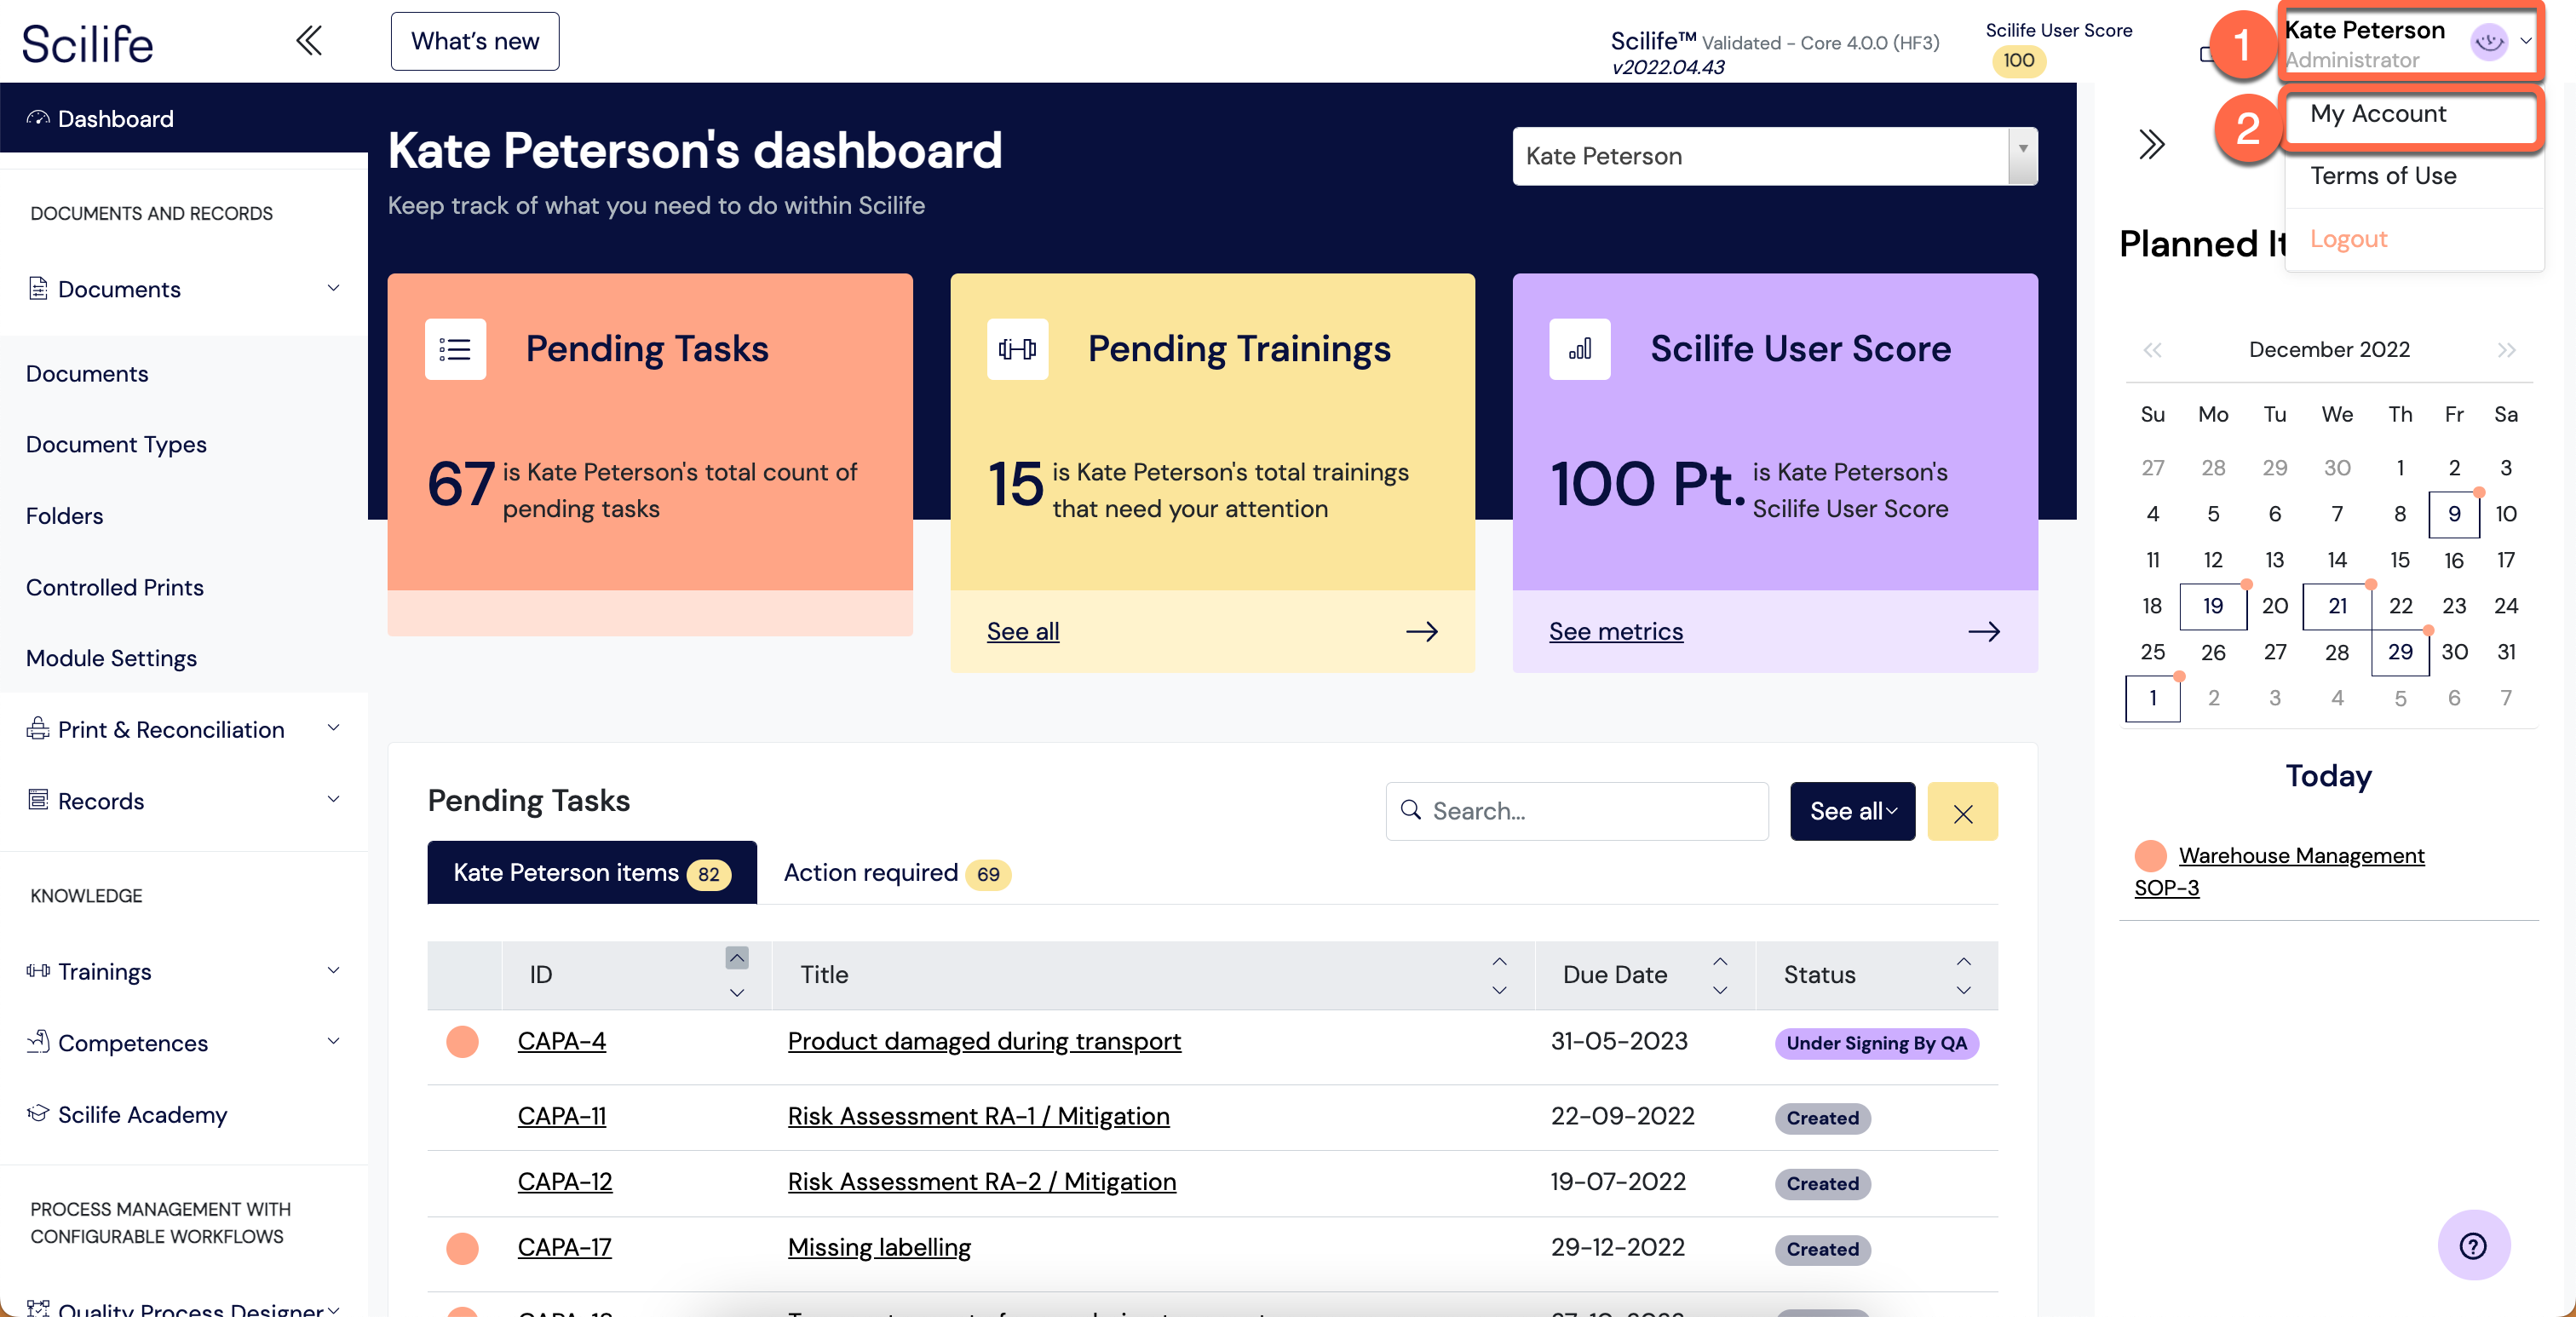Screen dimensions: 2576x1317
Task: Open CAPA-4 task link
Action: point(561,1041)
